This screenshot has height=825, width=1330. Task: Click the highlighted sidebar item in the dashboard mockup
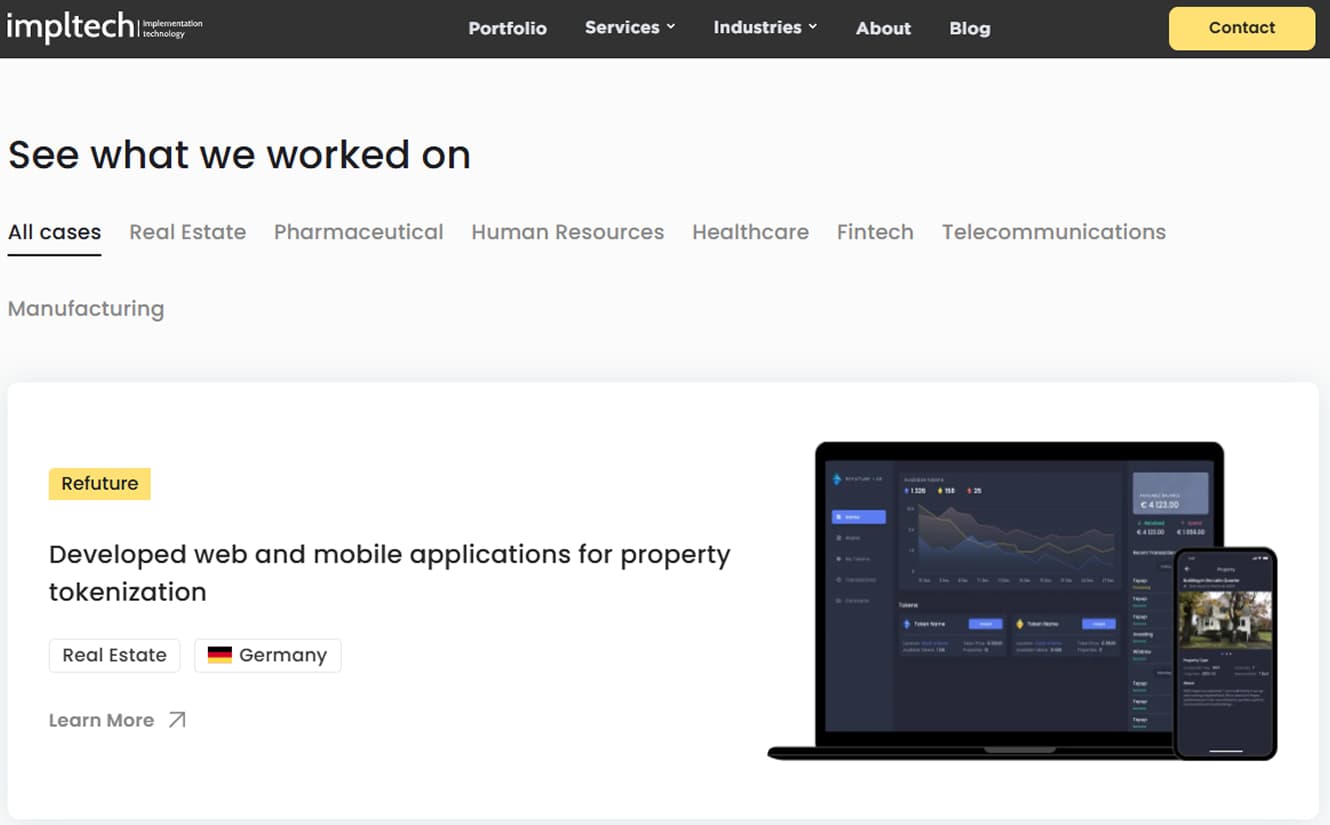859,516
